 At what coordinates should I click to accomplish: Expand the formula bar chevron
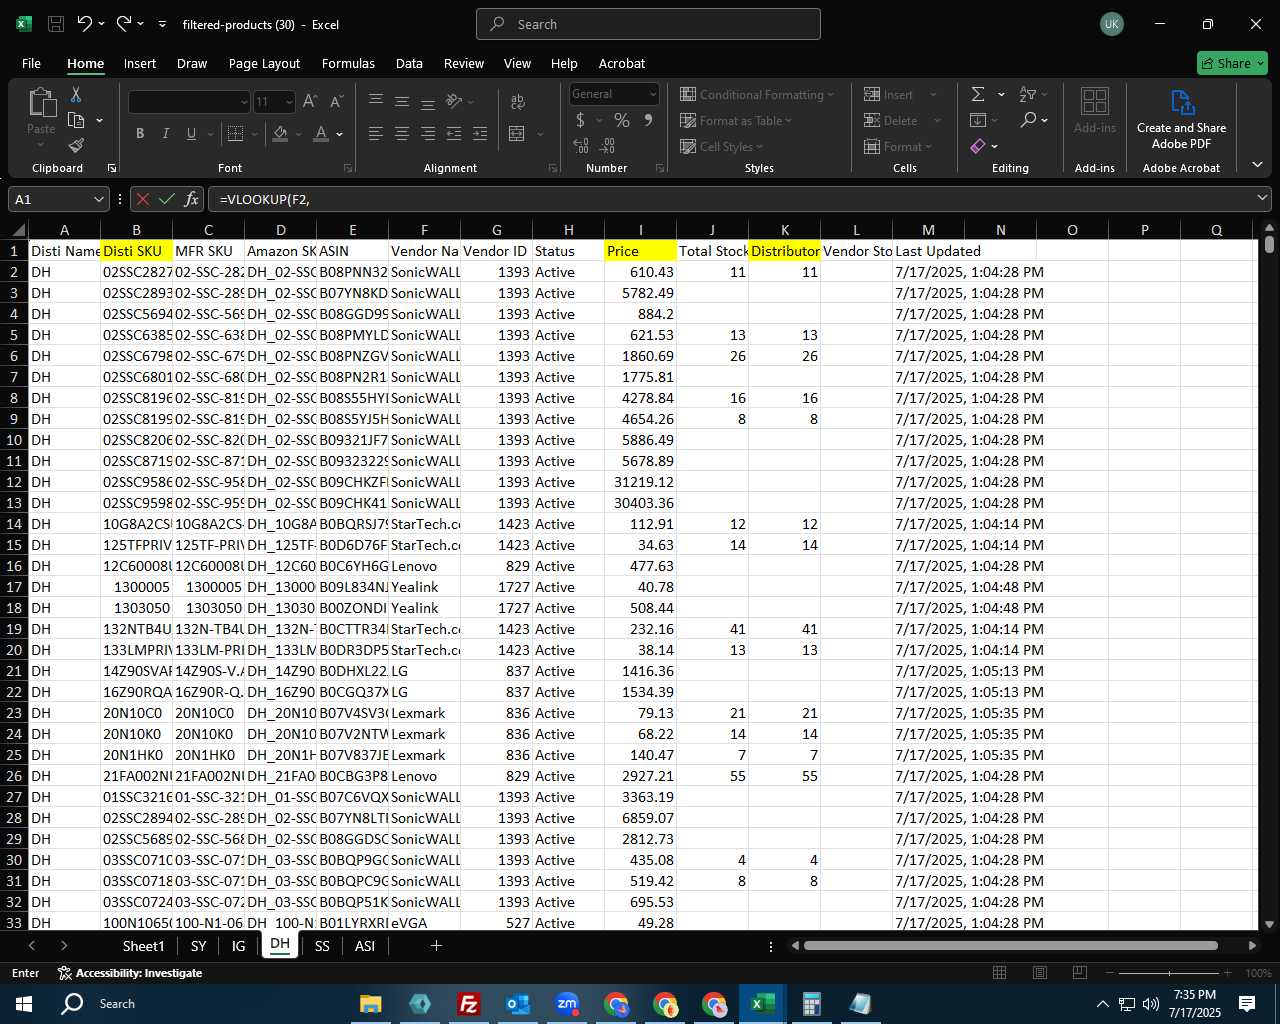[x=1262, y=199]
